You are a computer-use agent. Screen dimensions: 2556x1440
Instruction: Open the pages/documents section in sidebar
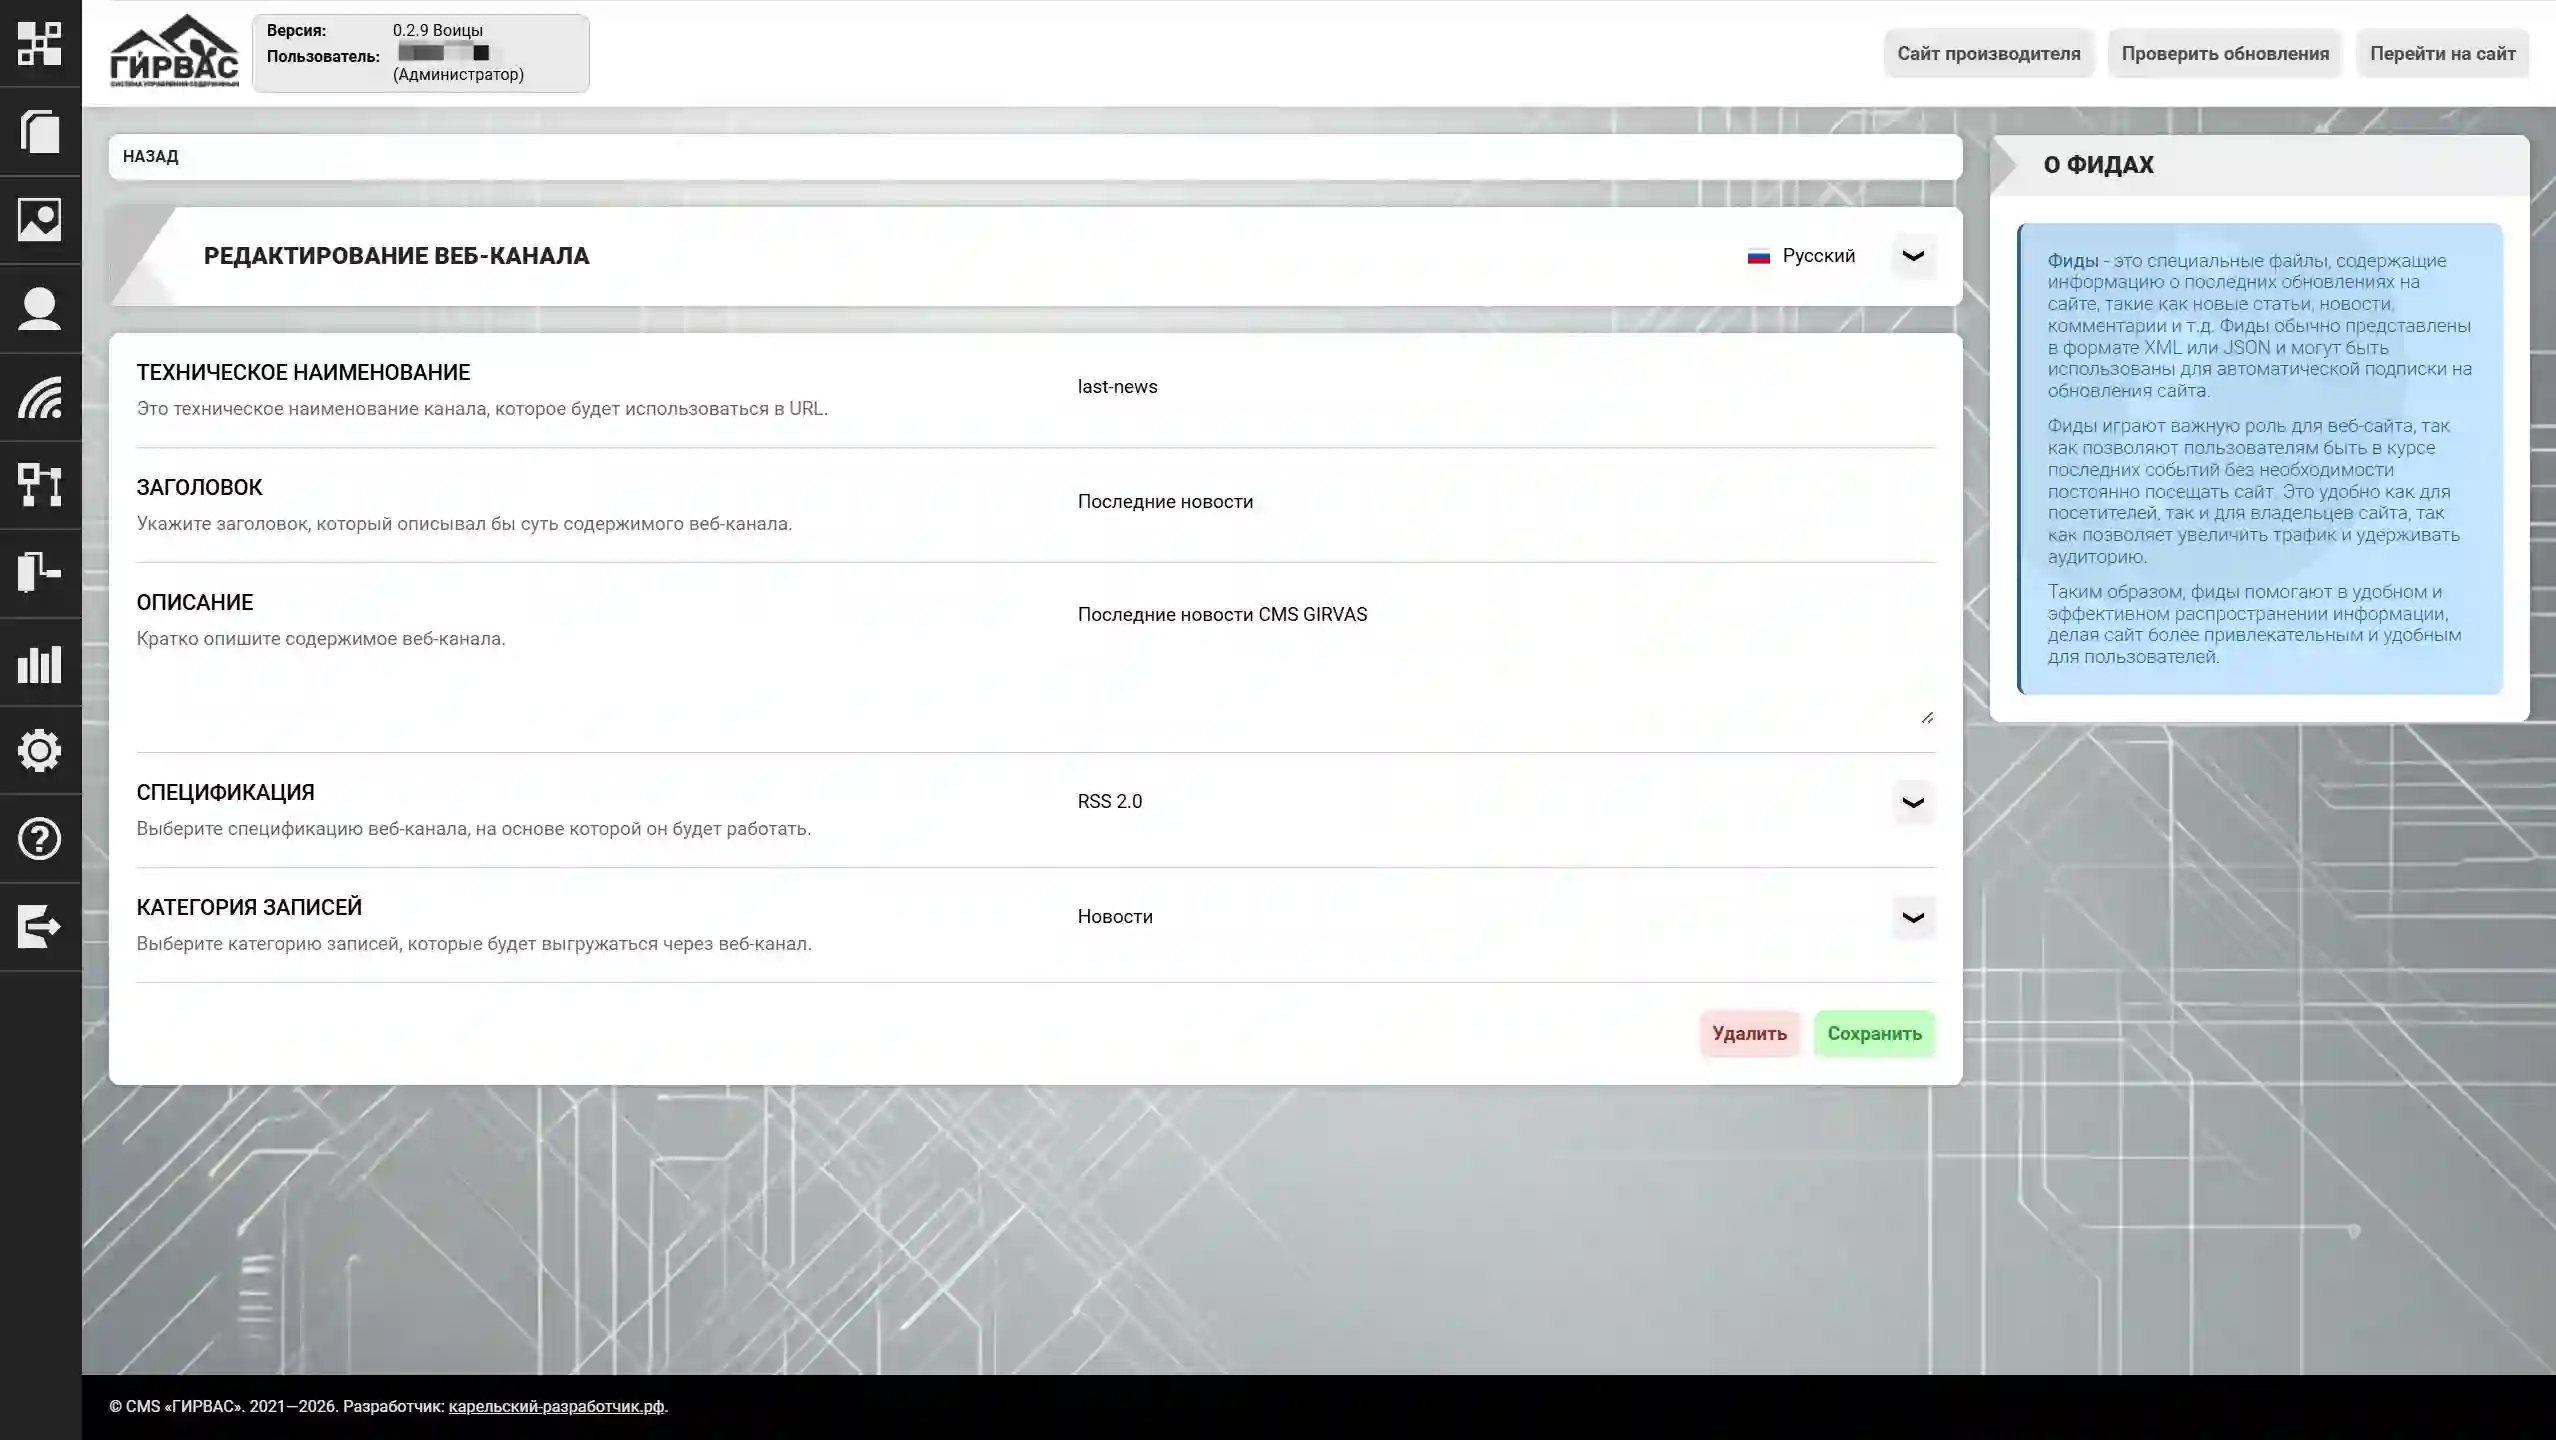pos(40,132)
